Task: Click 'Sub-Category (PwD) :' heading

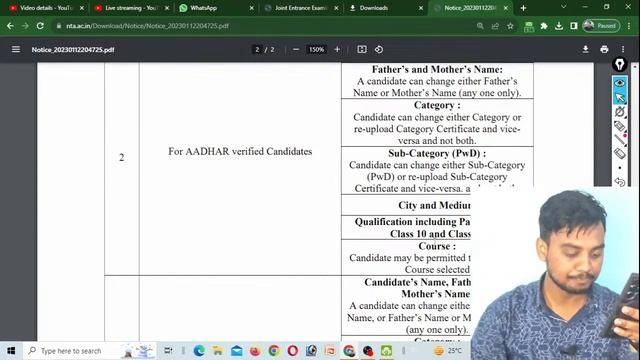Action: click(x=437, y=153)
